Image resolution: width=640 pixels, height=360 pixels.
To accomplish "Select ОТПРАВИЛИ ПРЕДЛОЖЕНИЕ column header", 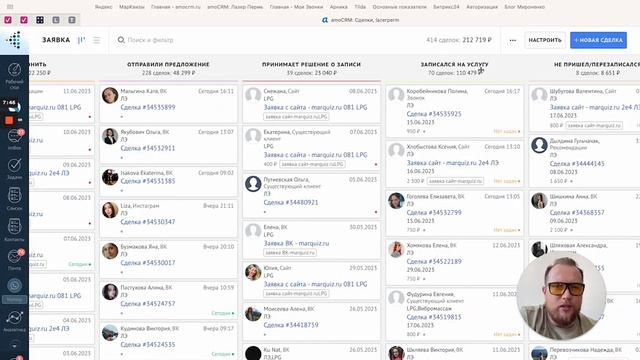I will pos(168,64).
